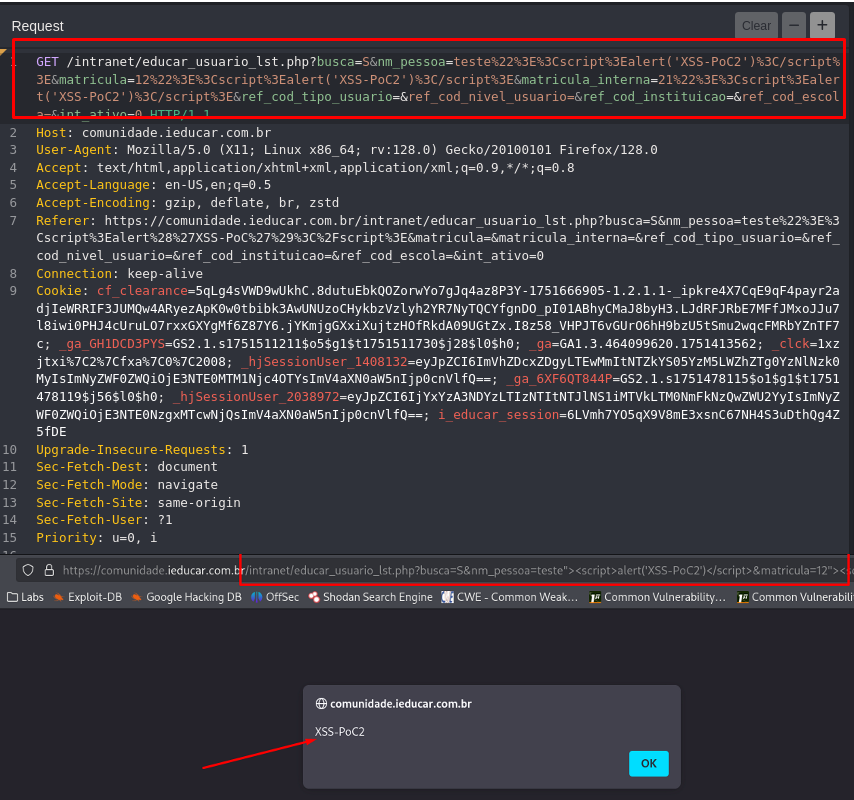This screenshot has width=854, height=800.
Task: Open the first Common Vulnerability... bookmark
Action: tap(658, 597)
